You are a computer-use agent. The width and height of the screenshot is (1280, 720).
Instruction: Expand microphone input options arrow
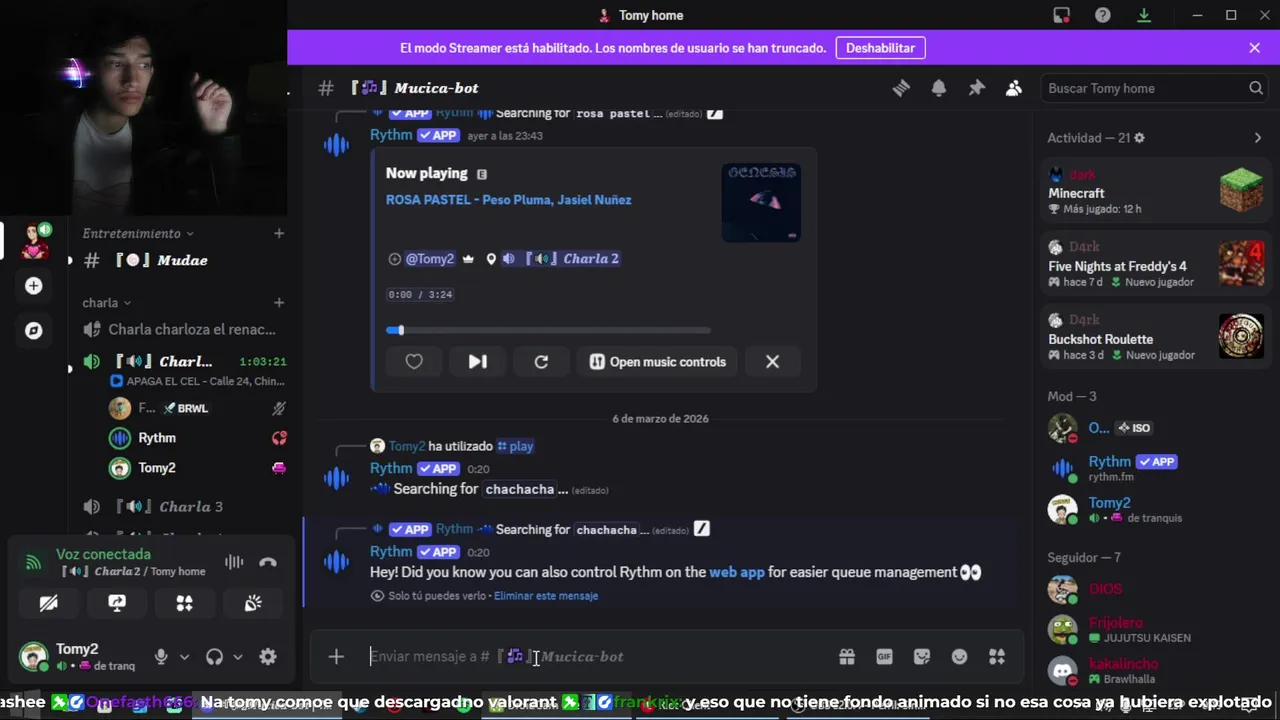(184, 657)
